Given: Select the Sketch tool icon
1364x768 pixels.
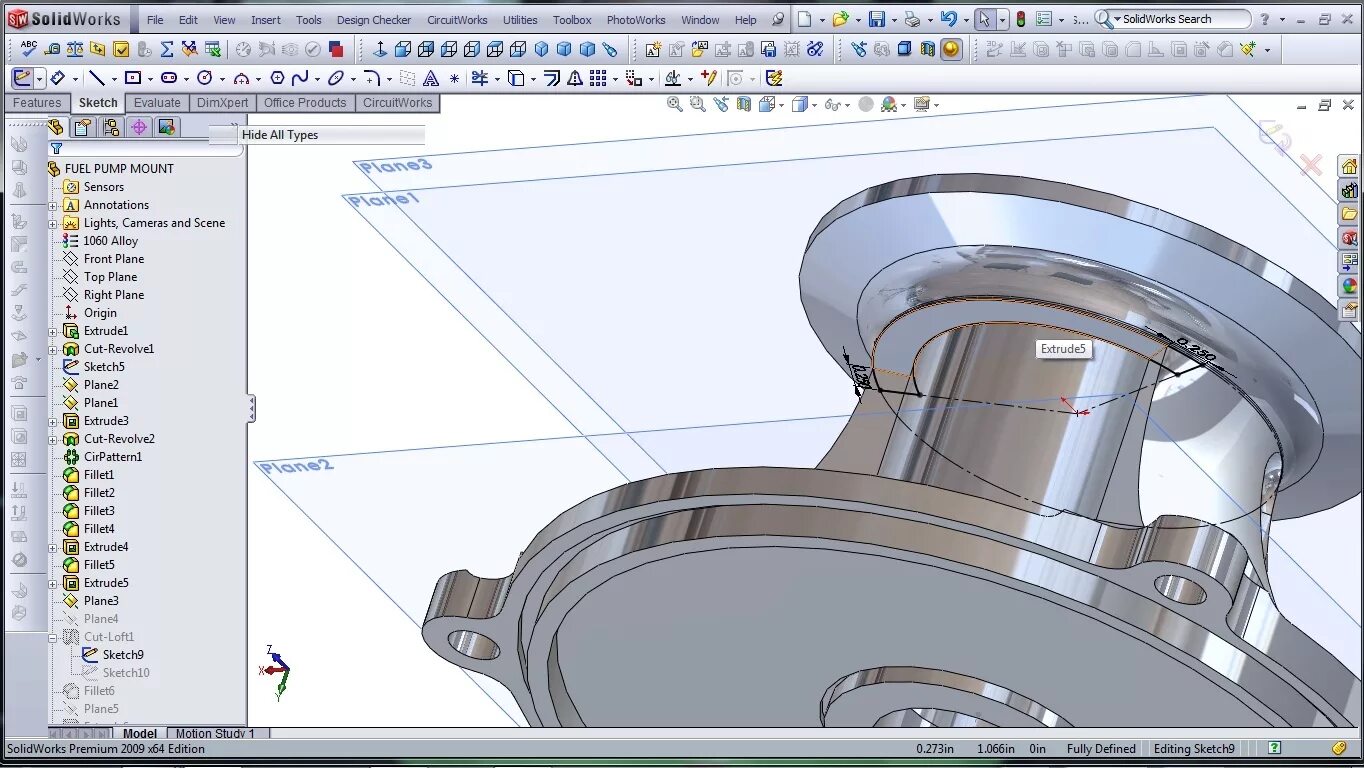Looking at the screenshot, I should (x=22, y=78).
